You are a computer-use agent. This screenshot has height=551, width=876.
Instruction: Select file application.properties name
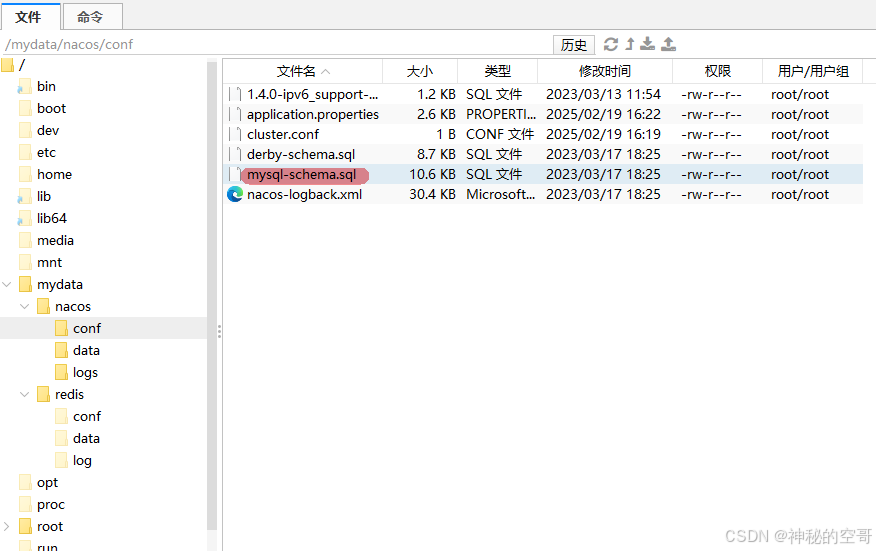click(x=313, y=115)
